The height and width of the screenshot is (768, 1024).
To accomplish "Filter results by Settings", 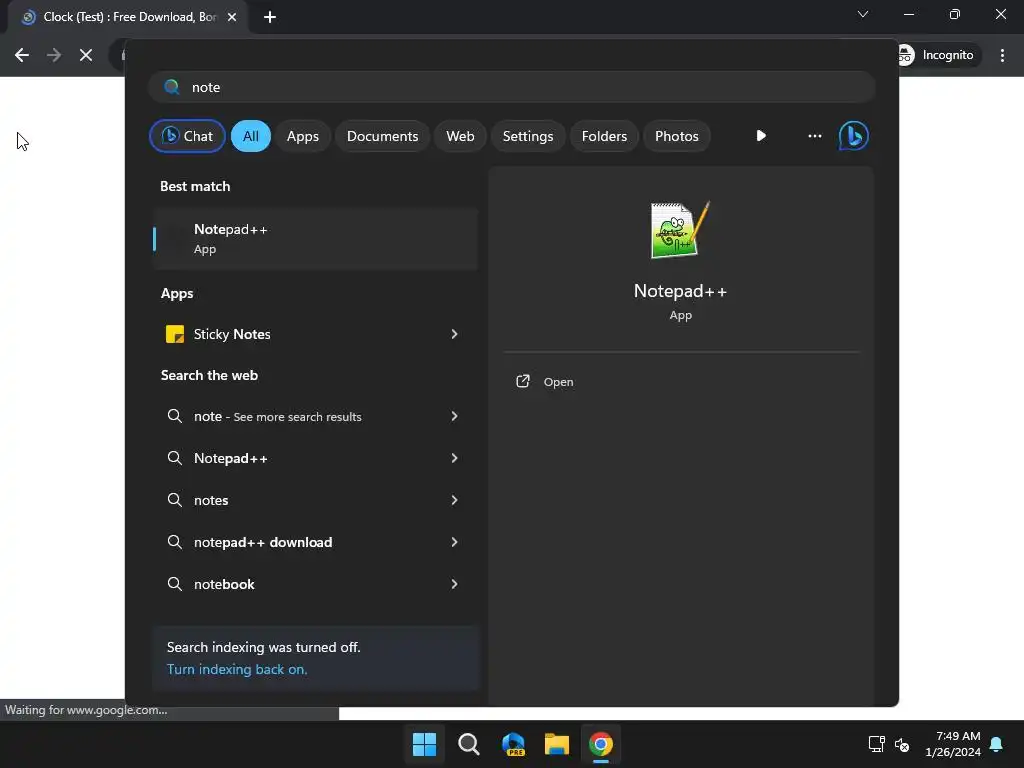I will tap(528, 136).
